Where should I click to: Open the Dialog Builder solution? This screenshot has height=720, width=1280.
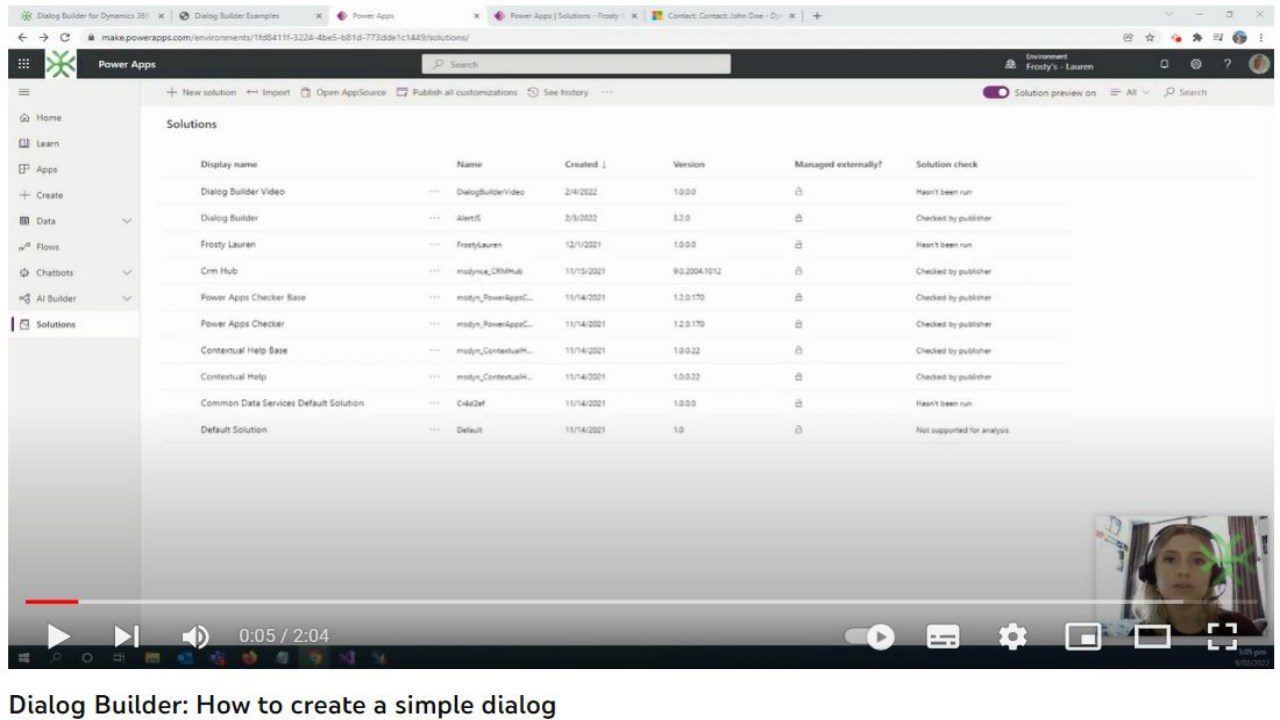tap(229, 217)
